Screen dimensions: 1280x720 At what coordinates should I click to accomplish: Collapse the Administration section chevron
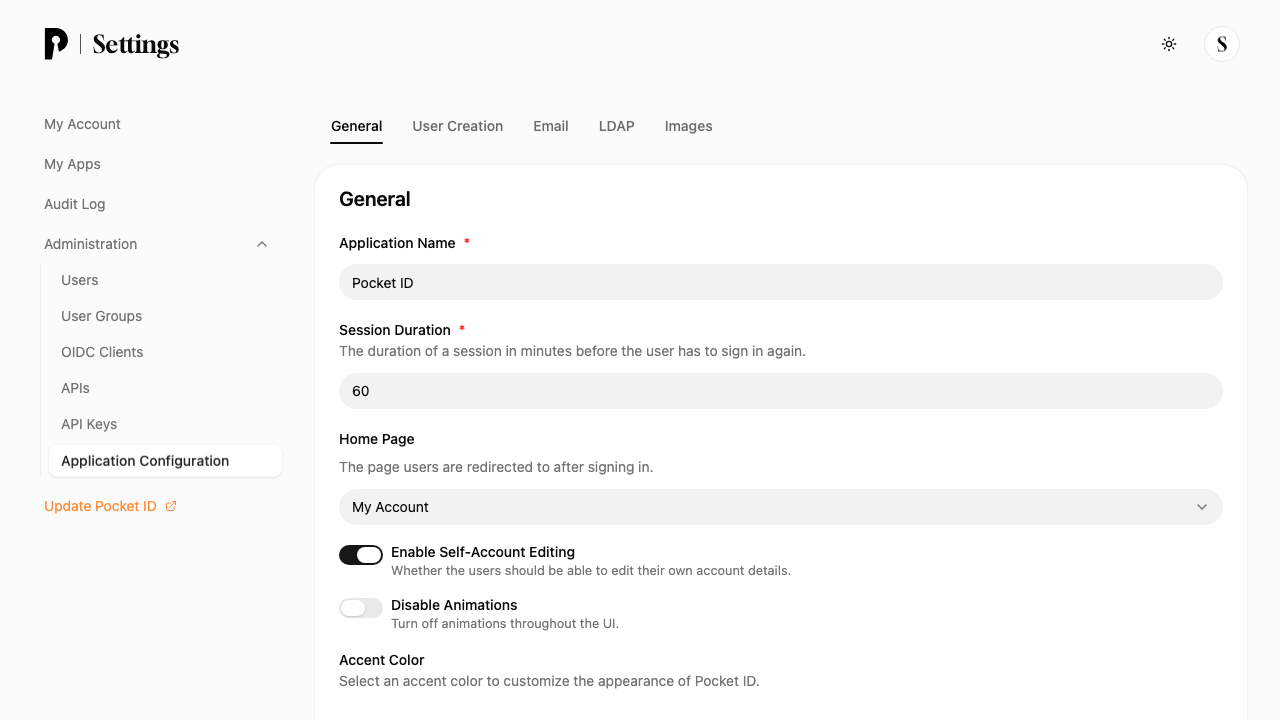coord(262,244)
